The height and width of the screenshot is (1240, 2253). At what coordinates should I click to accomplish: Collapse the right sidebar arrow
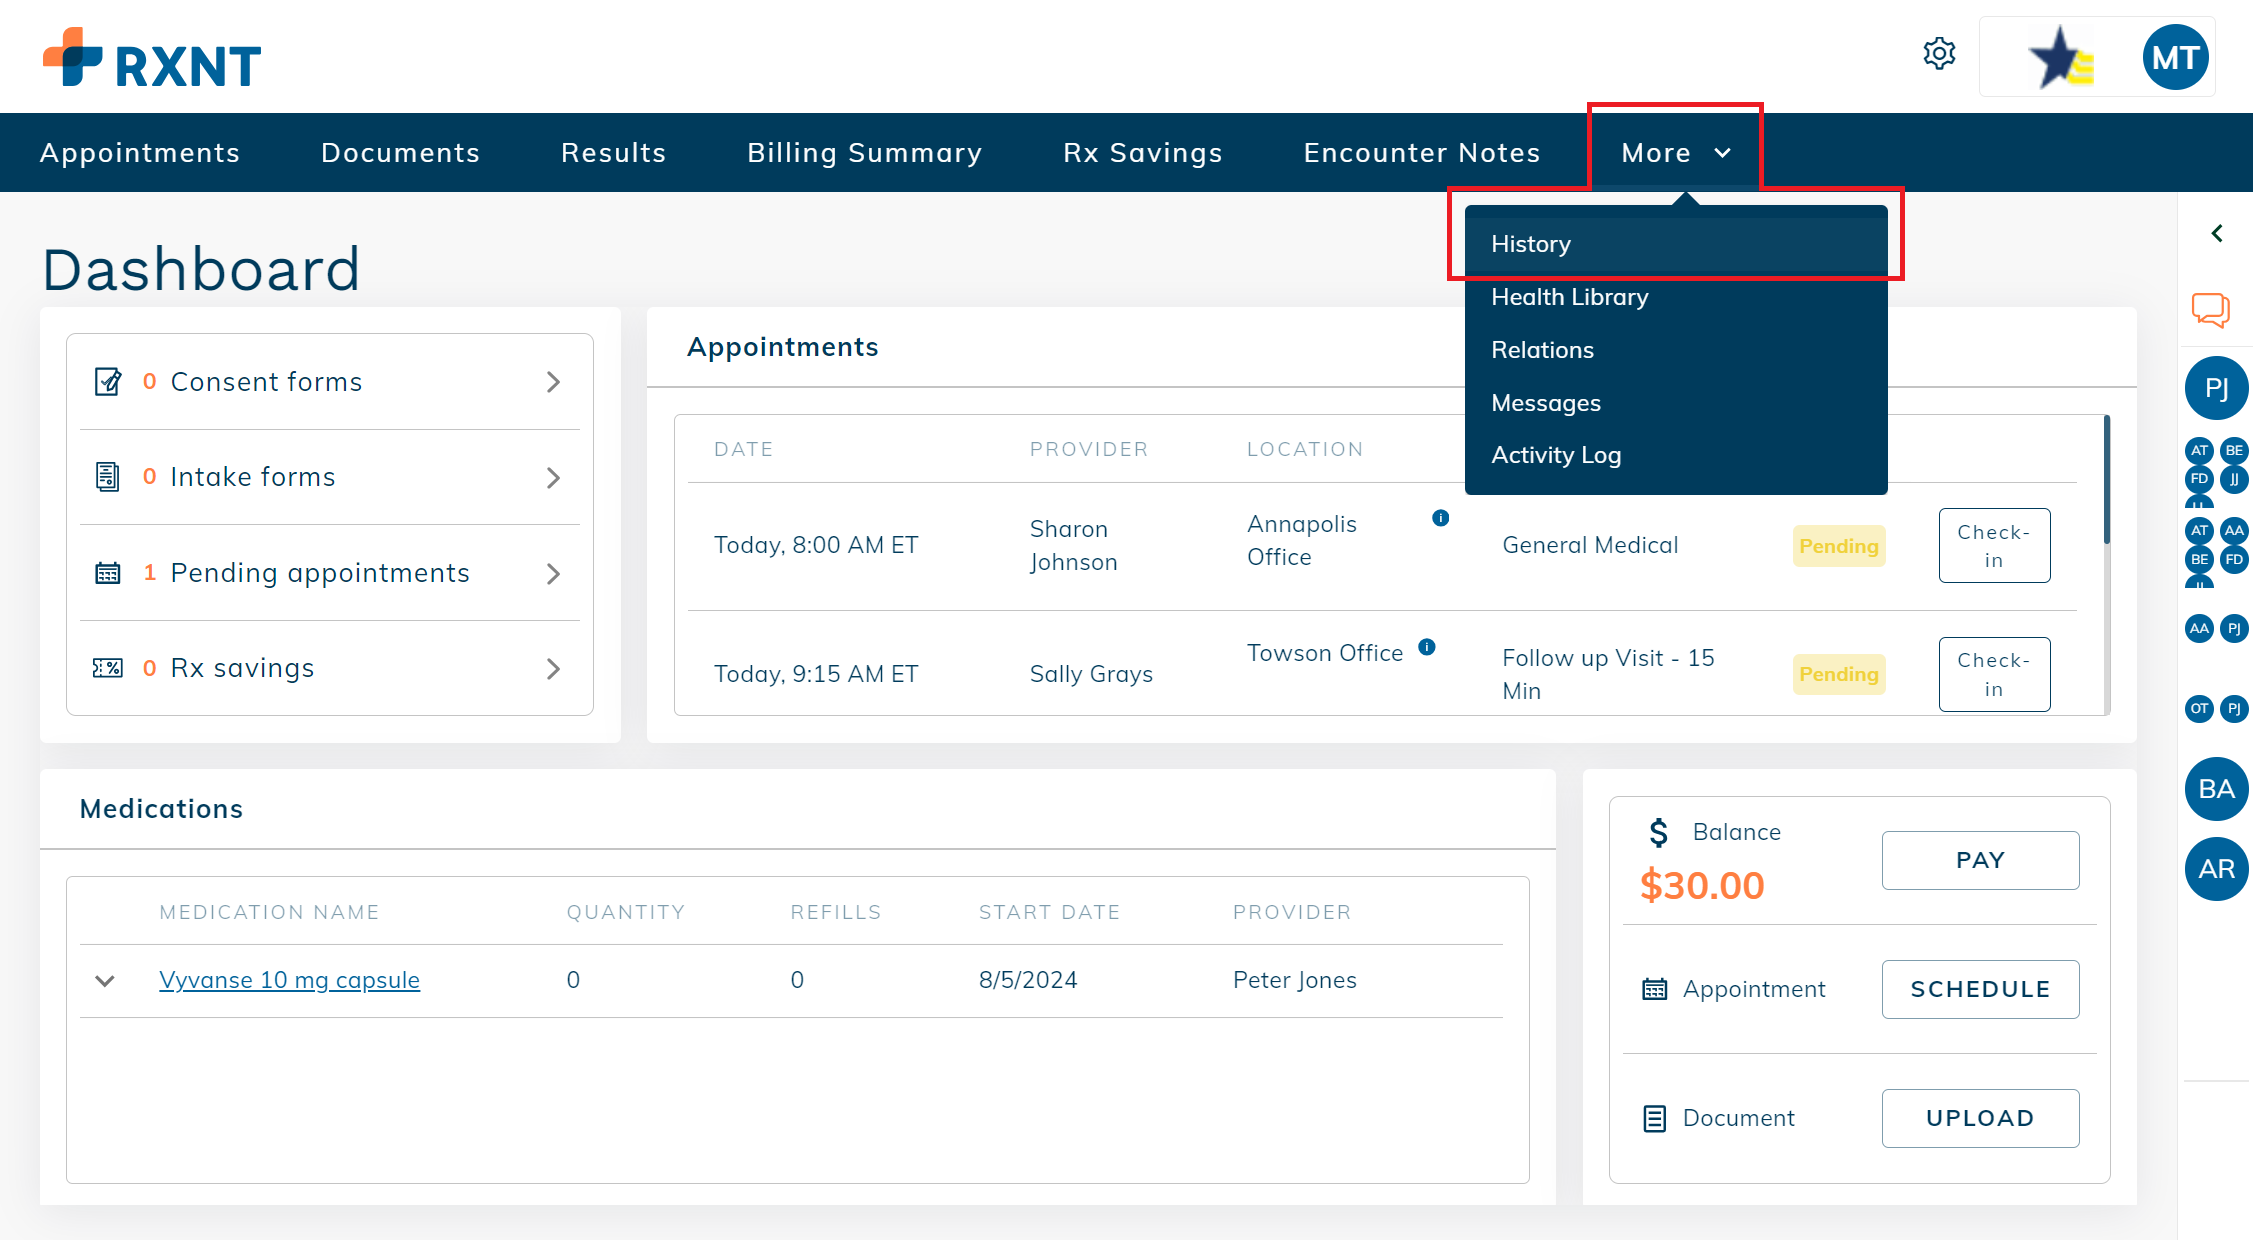(x=2217, y=234)
